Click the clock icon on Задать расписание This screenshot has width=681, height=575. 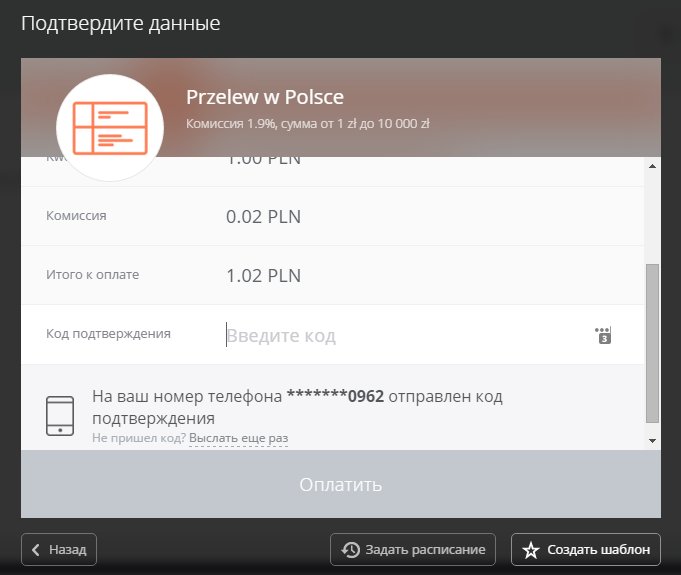pyautogui.click(x=350, y=549)
